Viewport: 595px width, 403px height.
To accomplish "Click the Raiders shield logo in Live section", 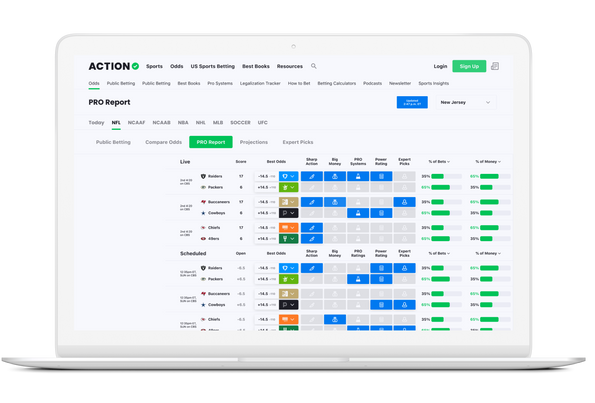I will point(203,176).
